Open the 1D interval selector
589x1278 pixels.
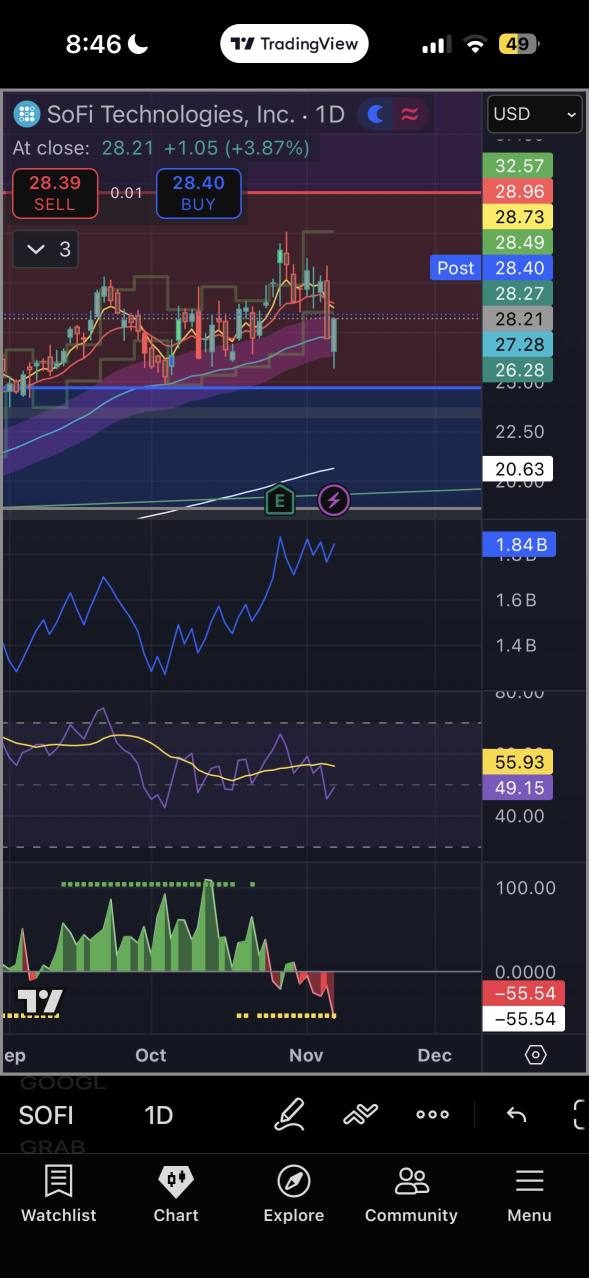(x=159, y=1115)
